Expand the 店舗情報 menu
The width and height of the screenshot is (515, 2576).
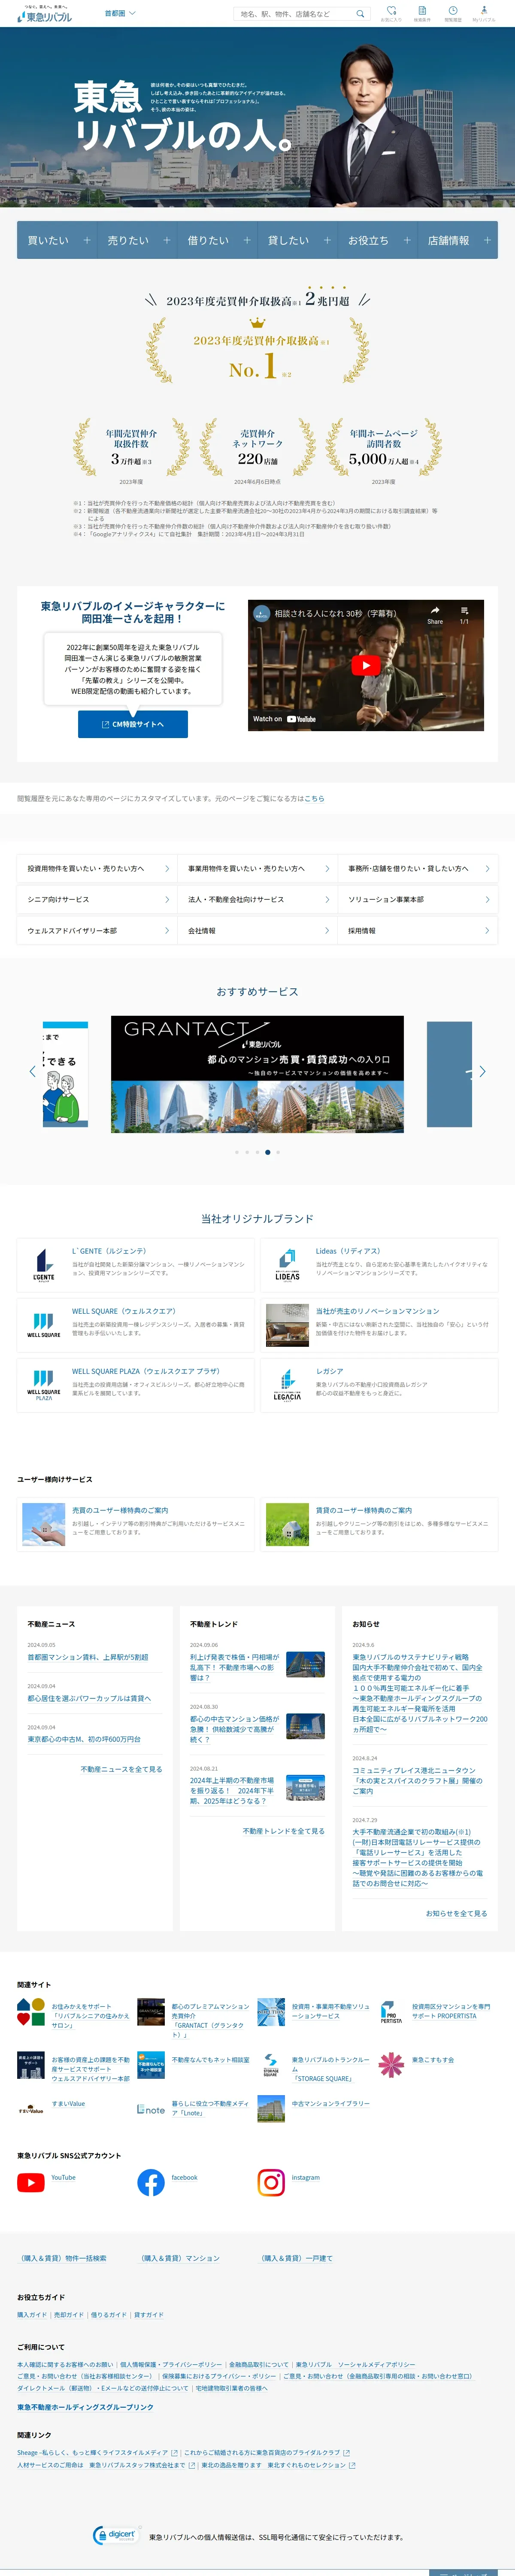[458, 240]
